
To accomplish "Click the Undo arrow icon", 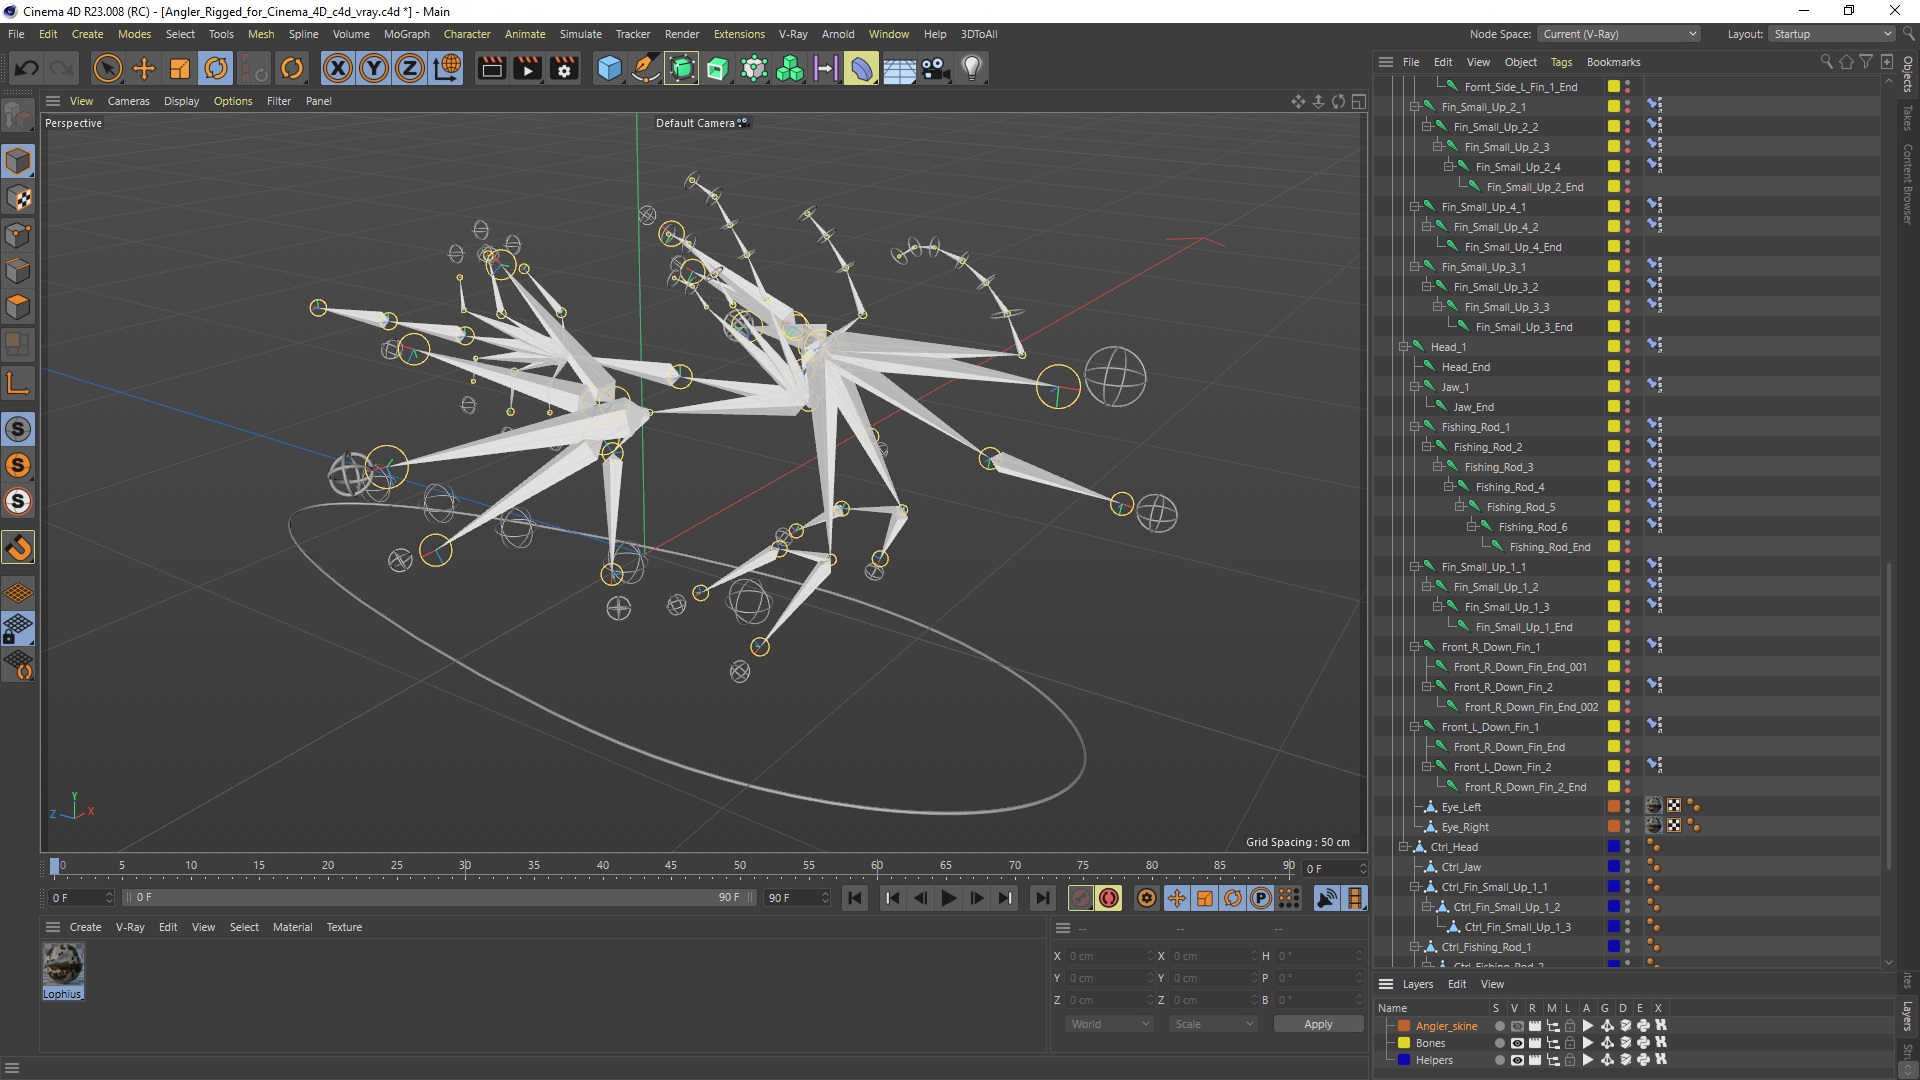I will 27,68.
